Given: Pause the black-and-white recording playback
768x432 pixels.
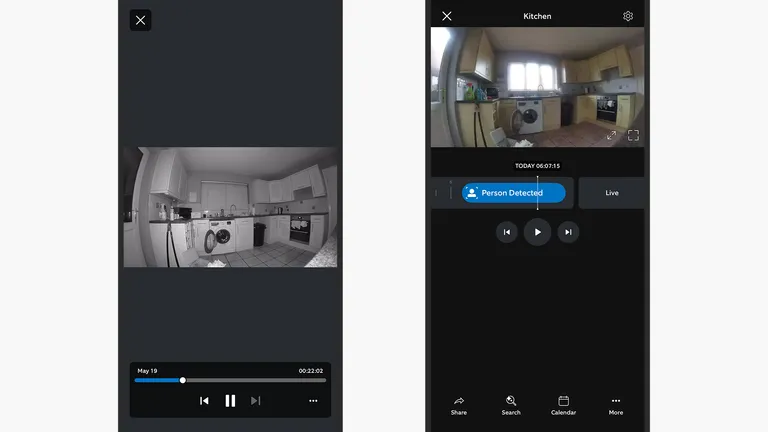Looking at the screenshot, I should (x=230, y=400).
